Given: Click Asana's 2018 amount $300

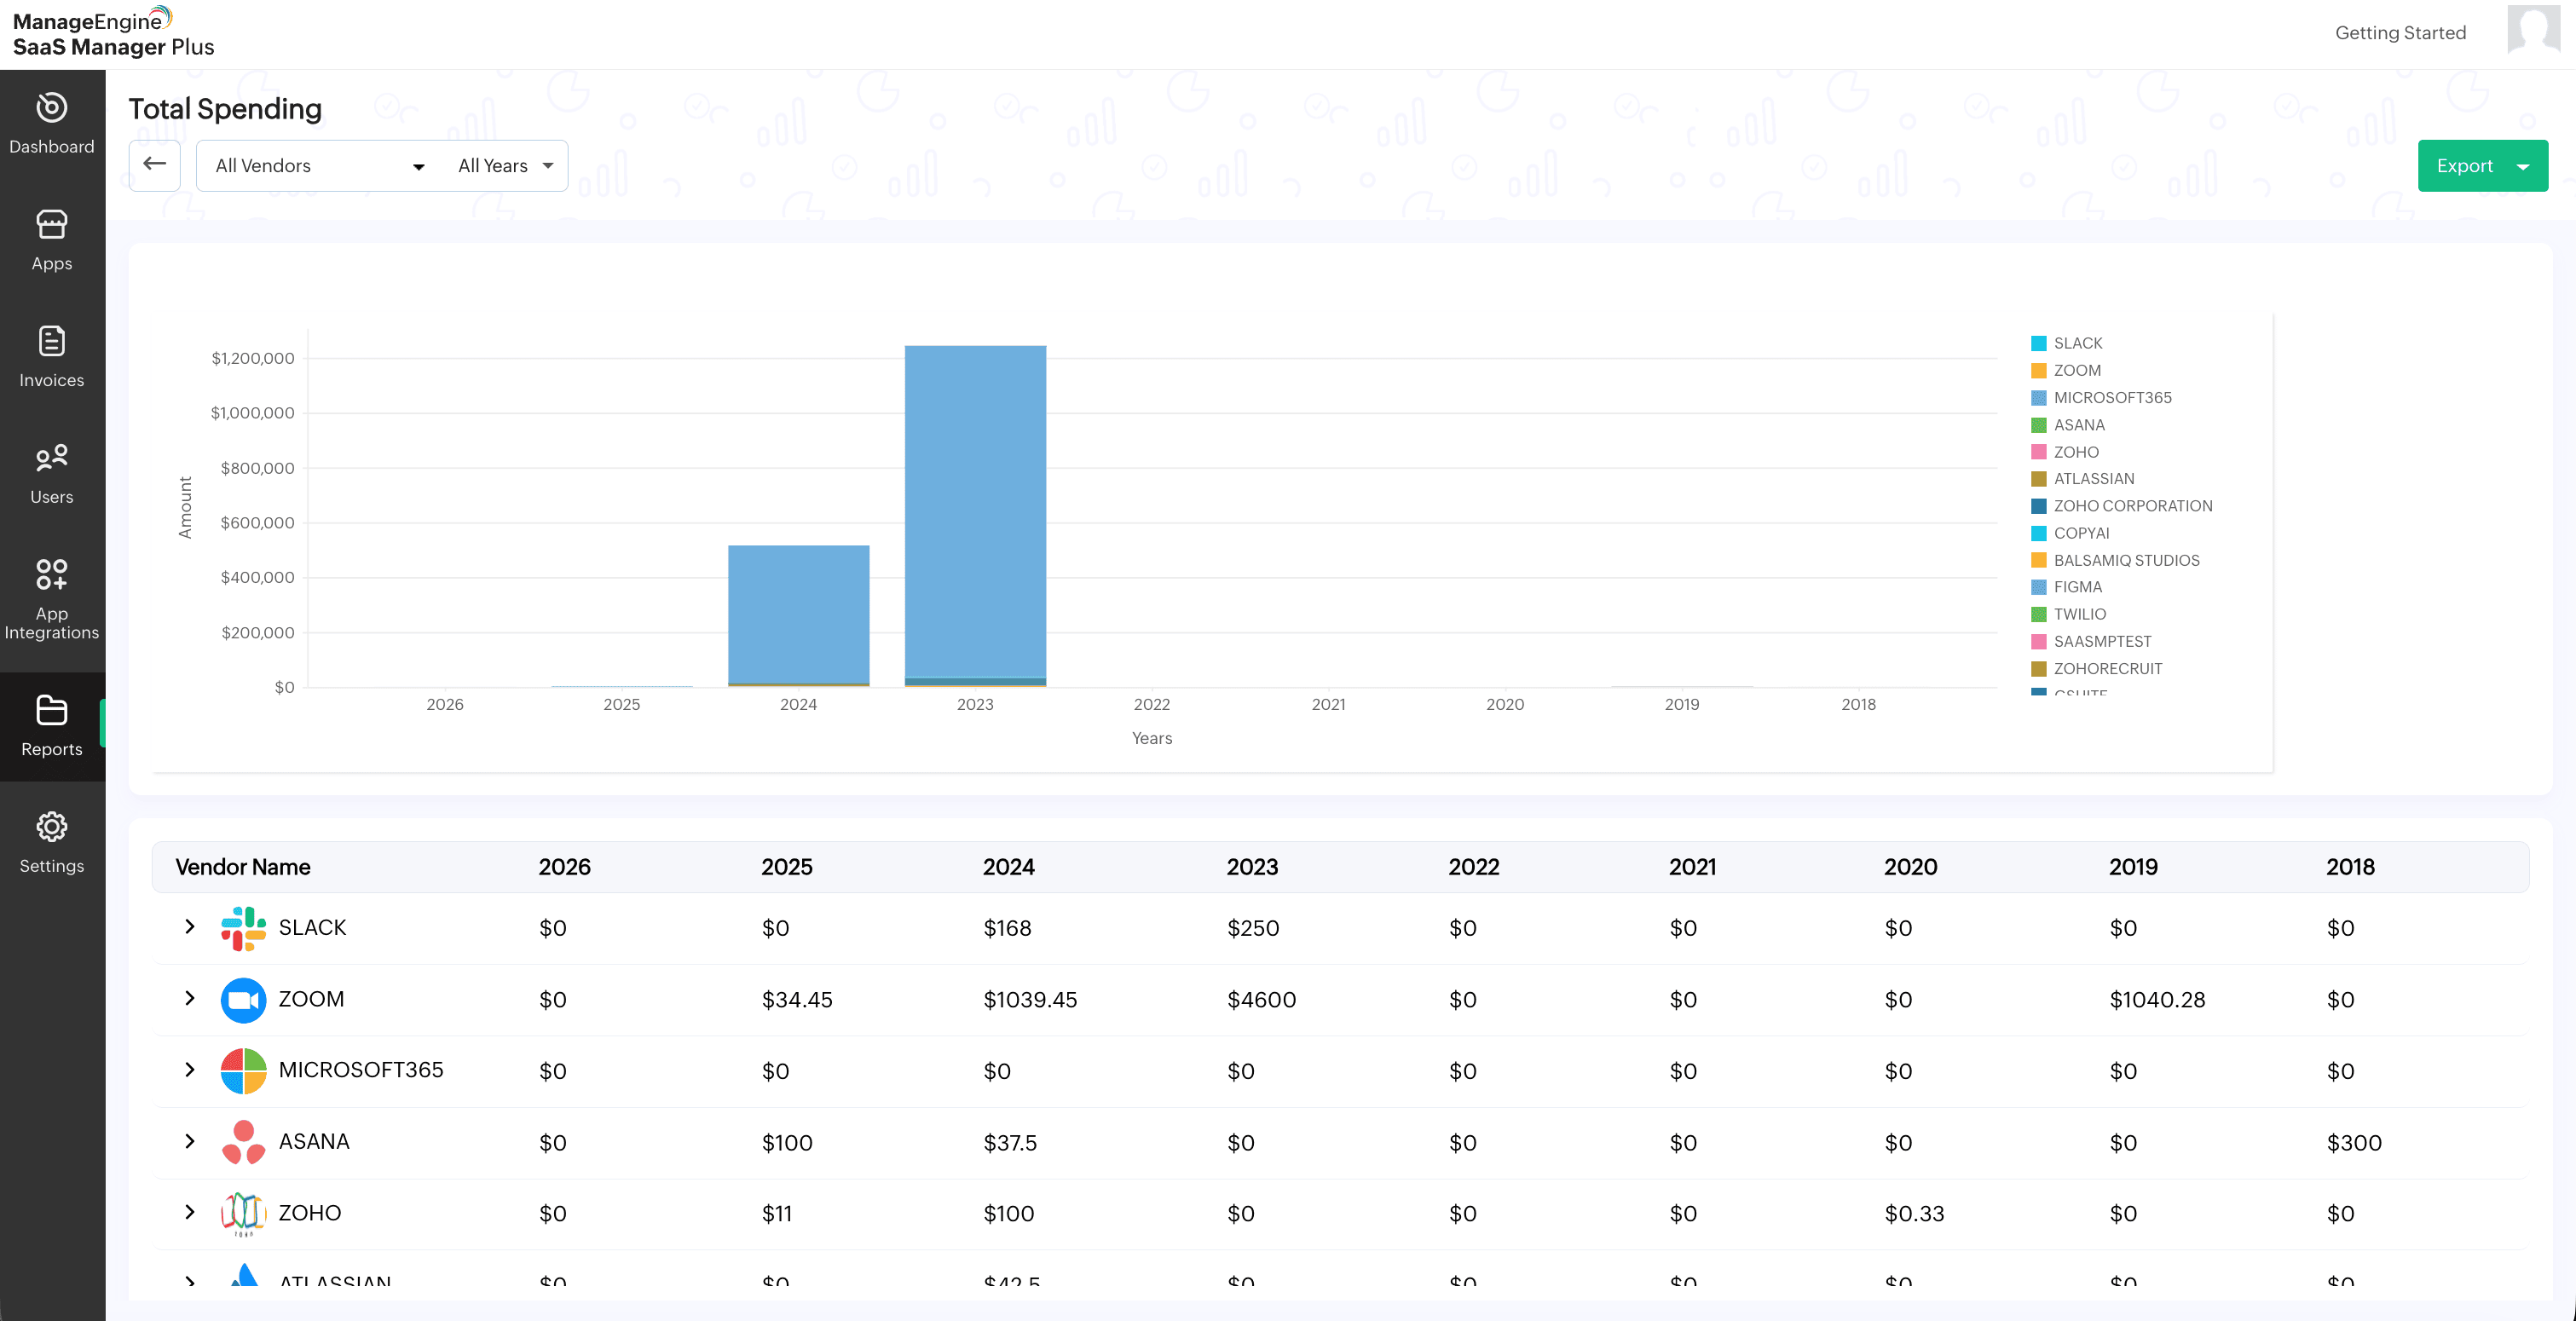Looking at the screenshot, I should pyautogui.click(x=2354, y=1143).
